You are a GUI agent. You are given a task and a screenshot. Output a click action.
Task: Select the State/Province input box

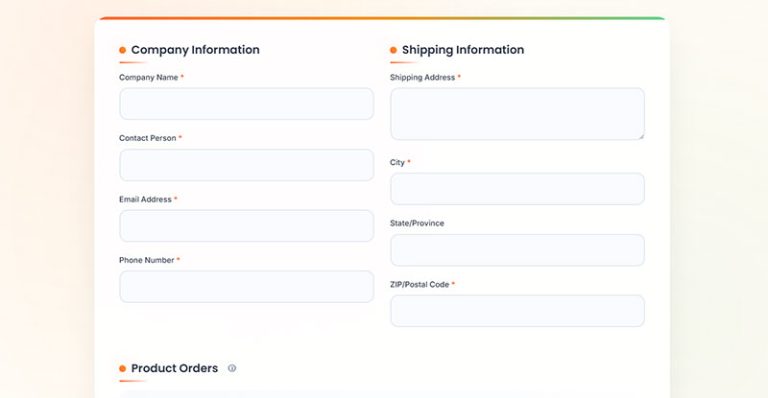(517, 250)
